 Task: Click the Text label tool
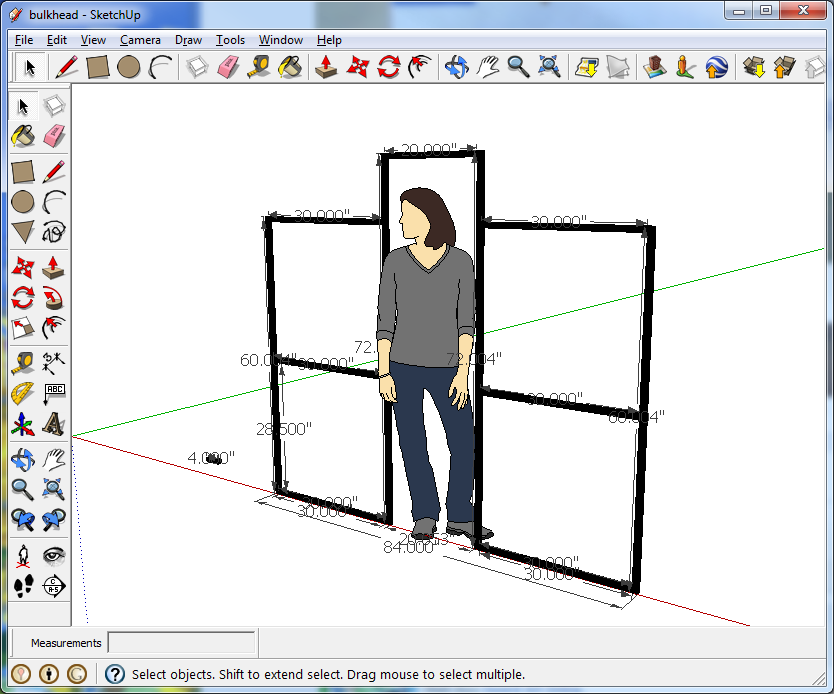pyautogui.click(x=54, y=393)
